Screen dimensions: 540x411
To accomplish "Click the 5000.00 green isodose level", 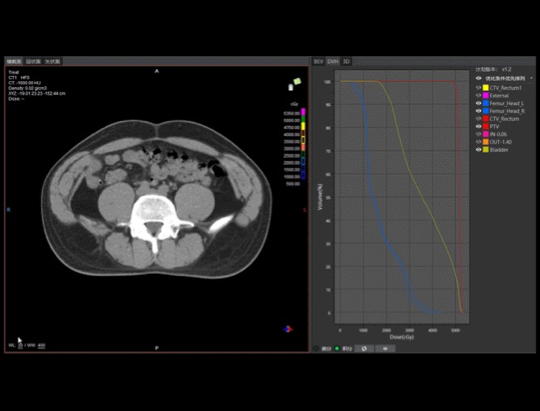I will tap(303, 119).
